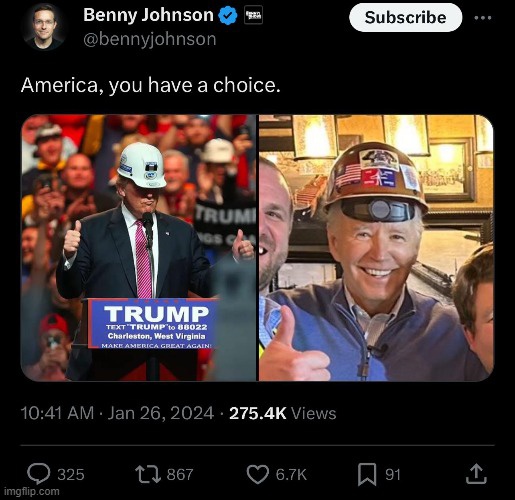
Task: Click the share upload icon
Action: 476,474
